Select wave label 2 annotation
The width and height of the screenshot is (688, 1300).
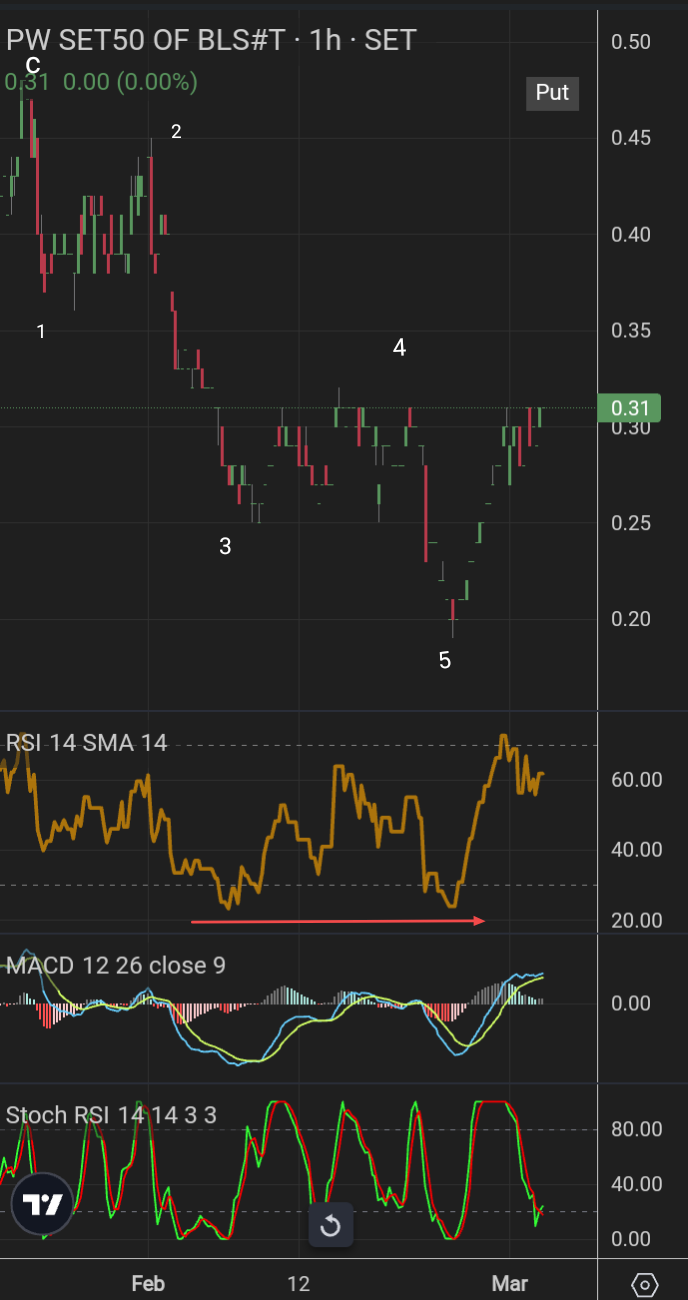[x=176, y=131]
